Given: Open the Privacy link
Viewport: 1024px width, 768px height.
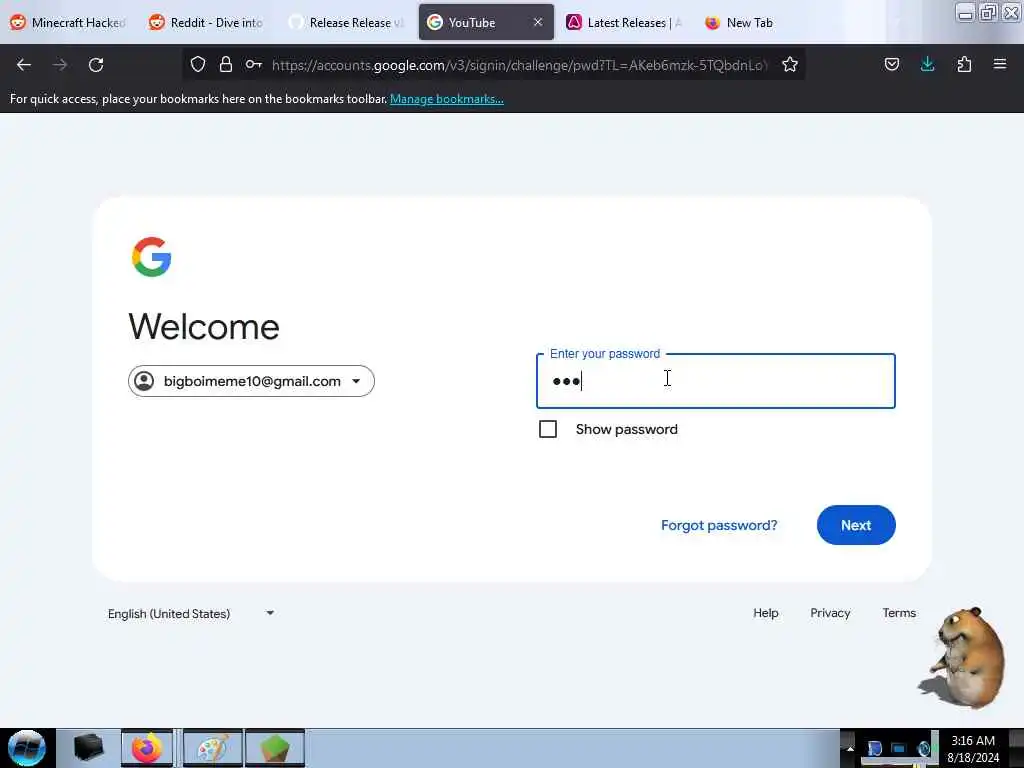Looking at the screenshot, I should (x=830, y=613).
